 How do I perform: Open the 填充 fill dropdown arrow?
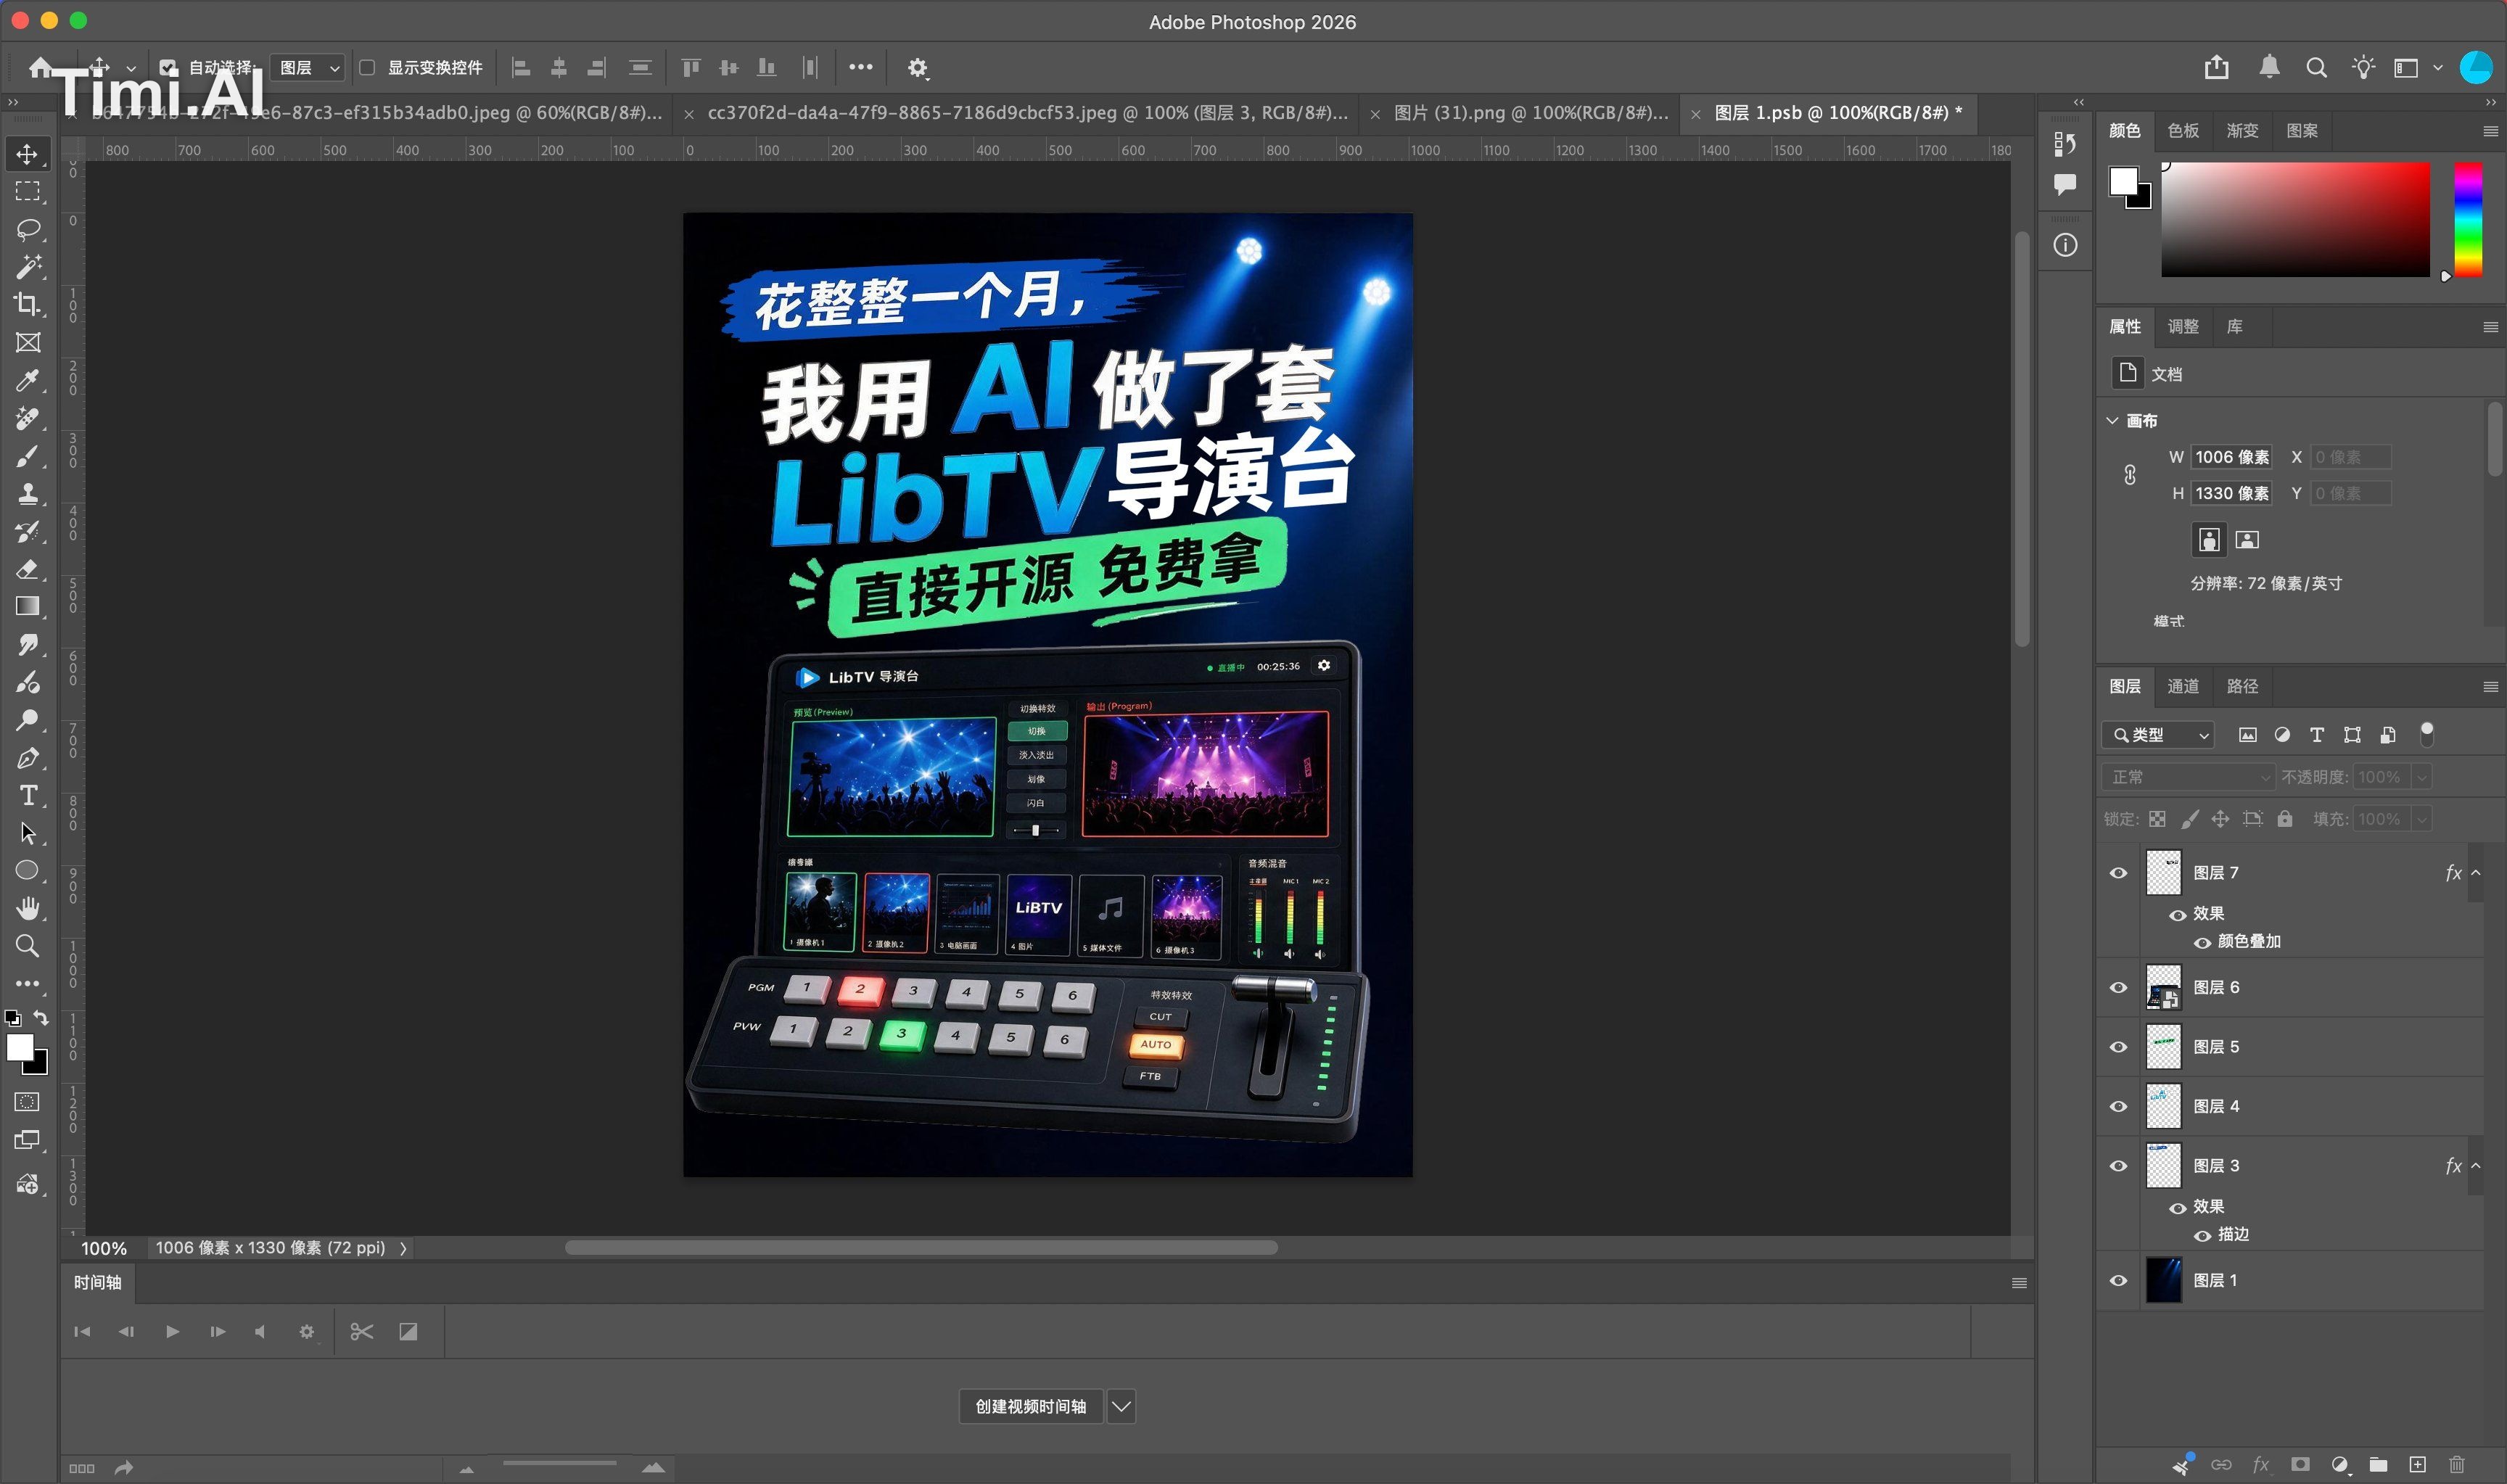(x=2422, y=819)
